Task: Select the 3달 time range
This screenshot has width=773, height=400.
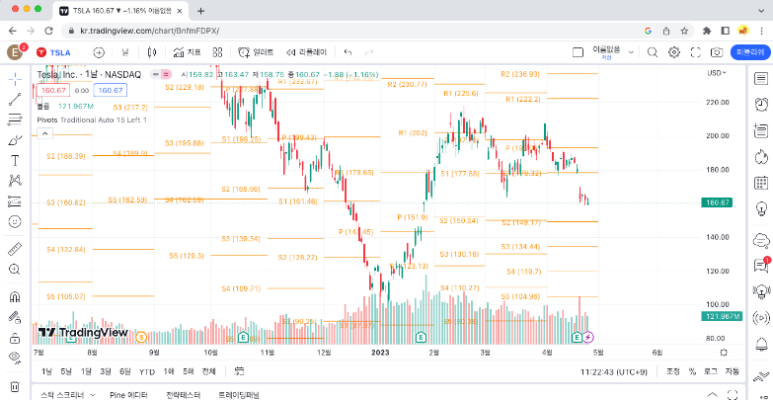Action: pos(105,371)
